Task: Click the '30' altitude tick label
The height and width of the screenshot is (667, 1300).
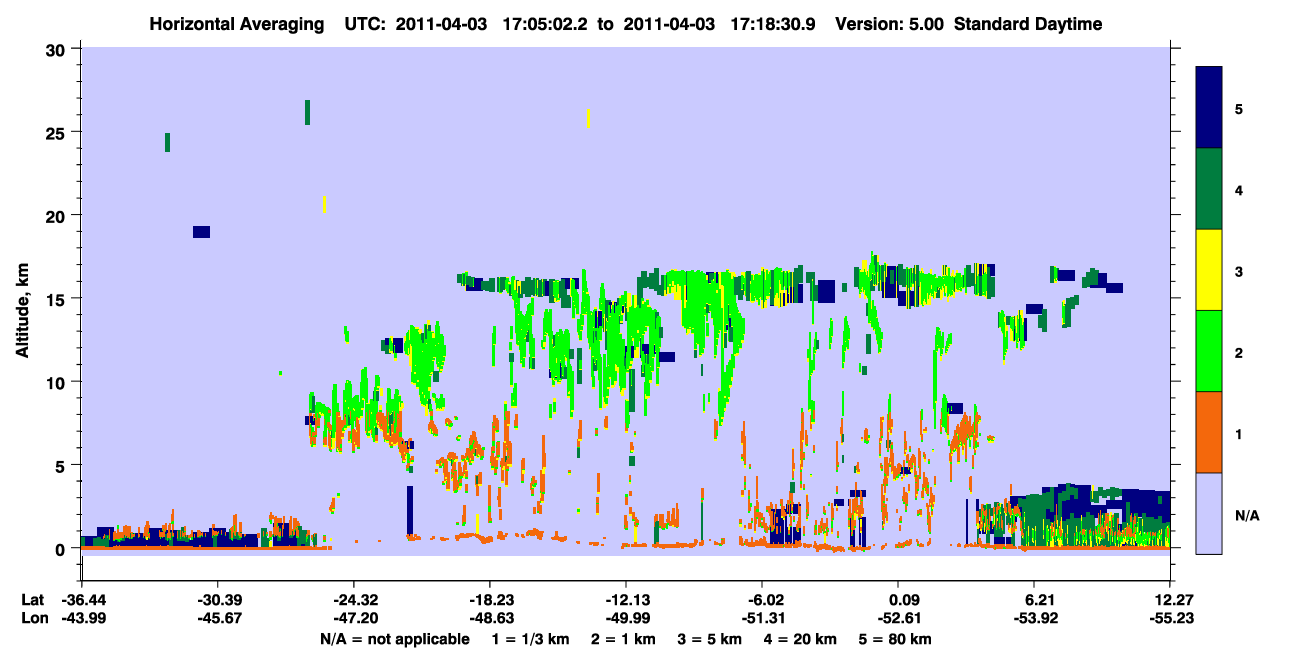Action: 57,49
